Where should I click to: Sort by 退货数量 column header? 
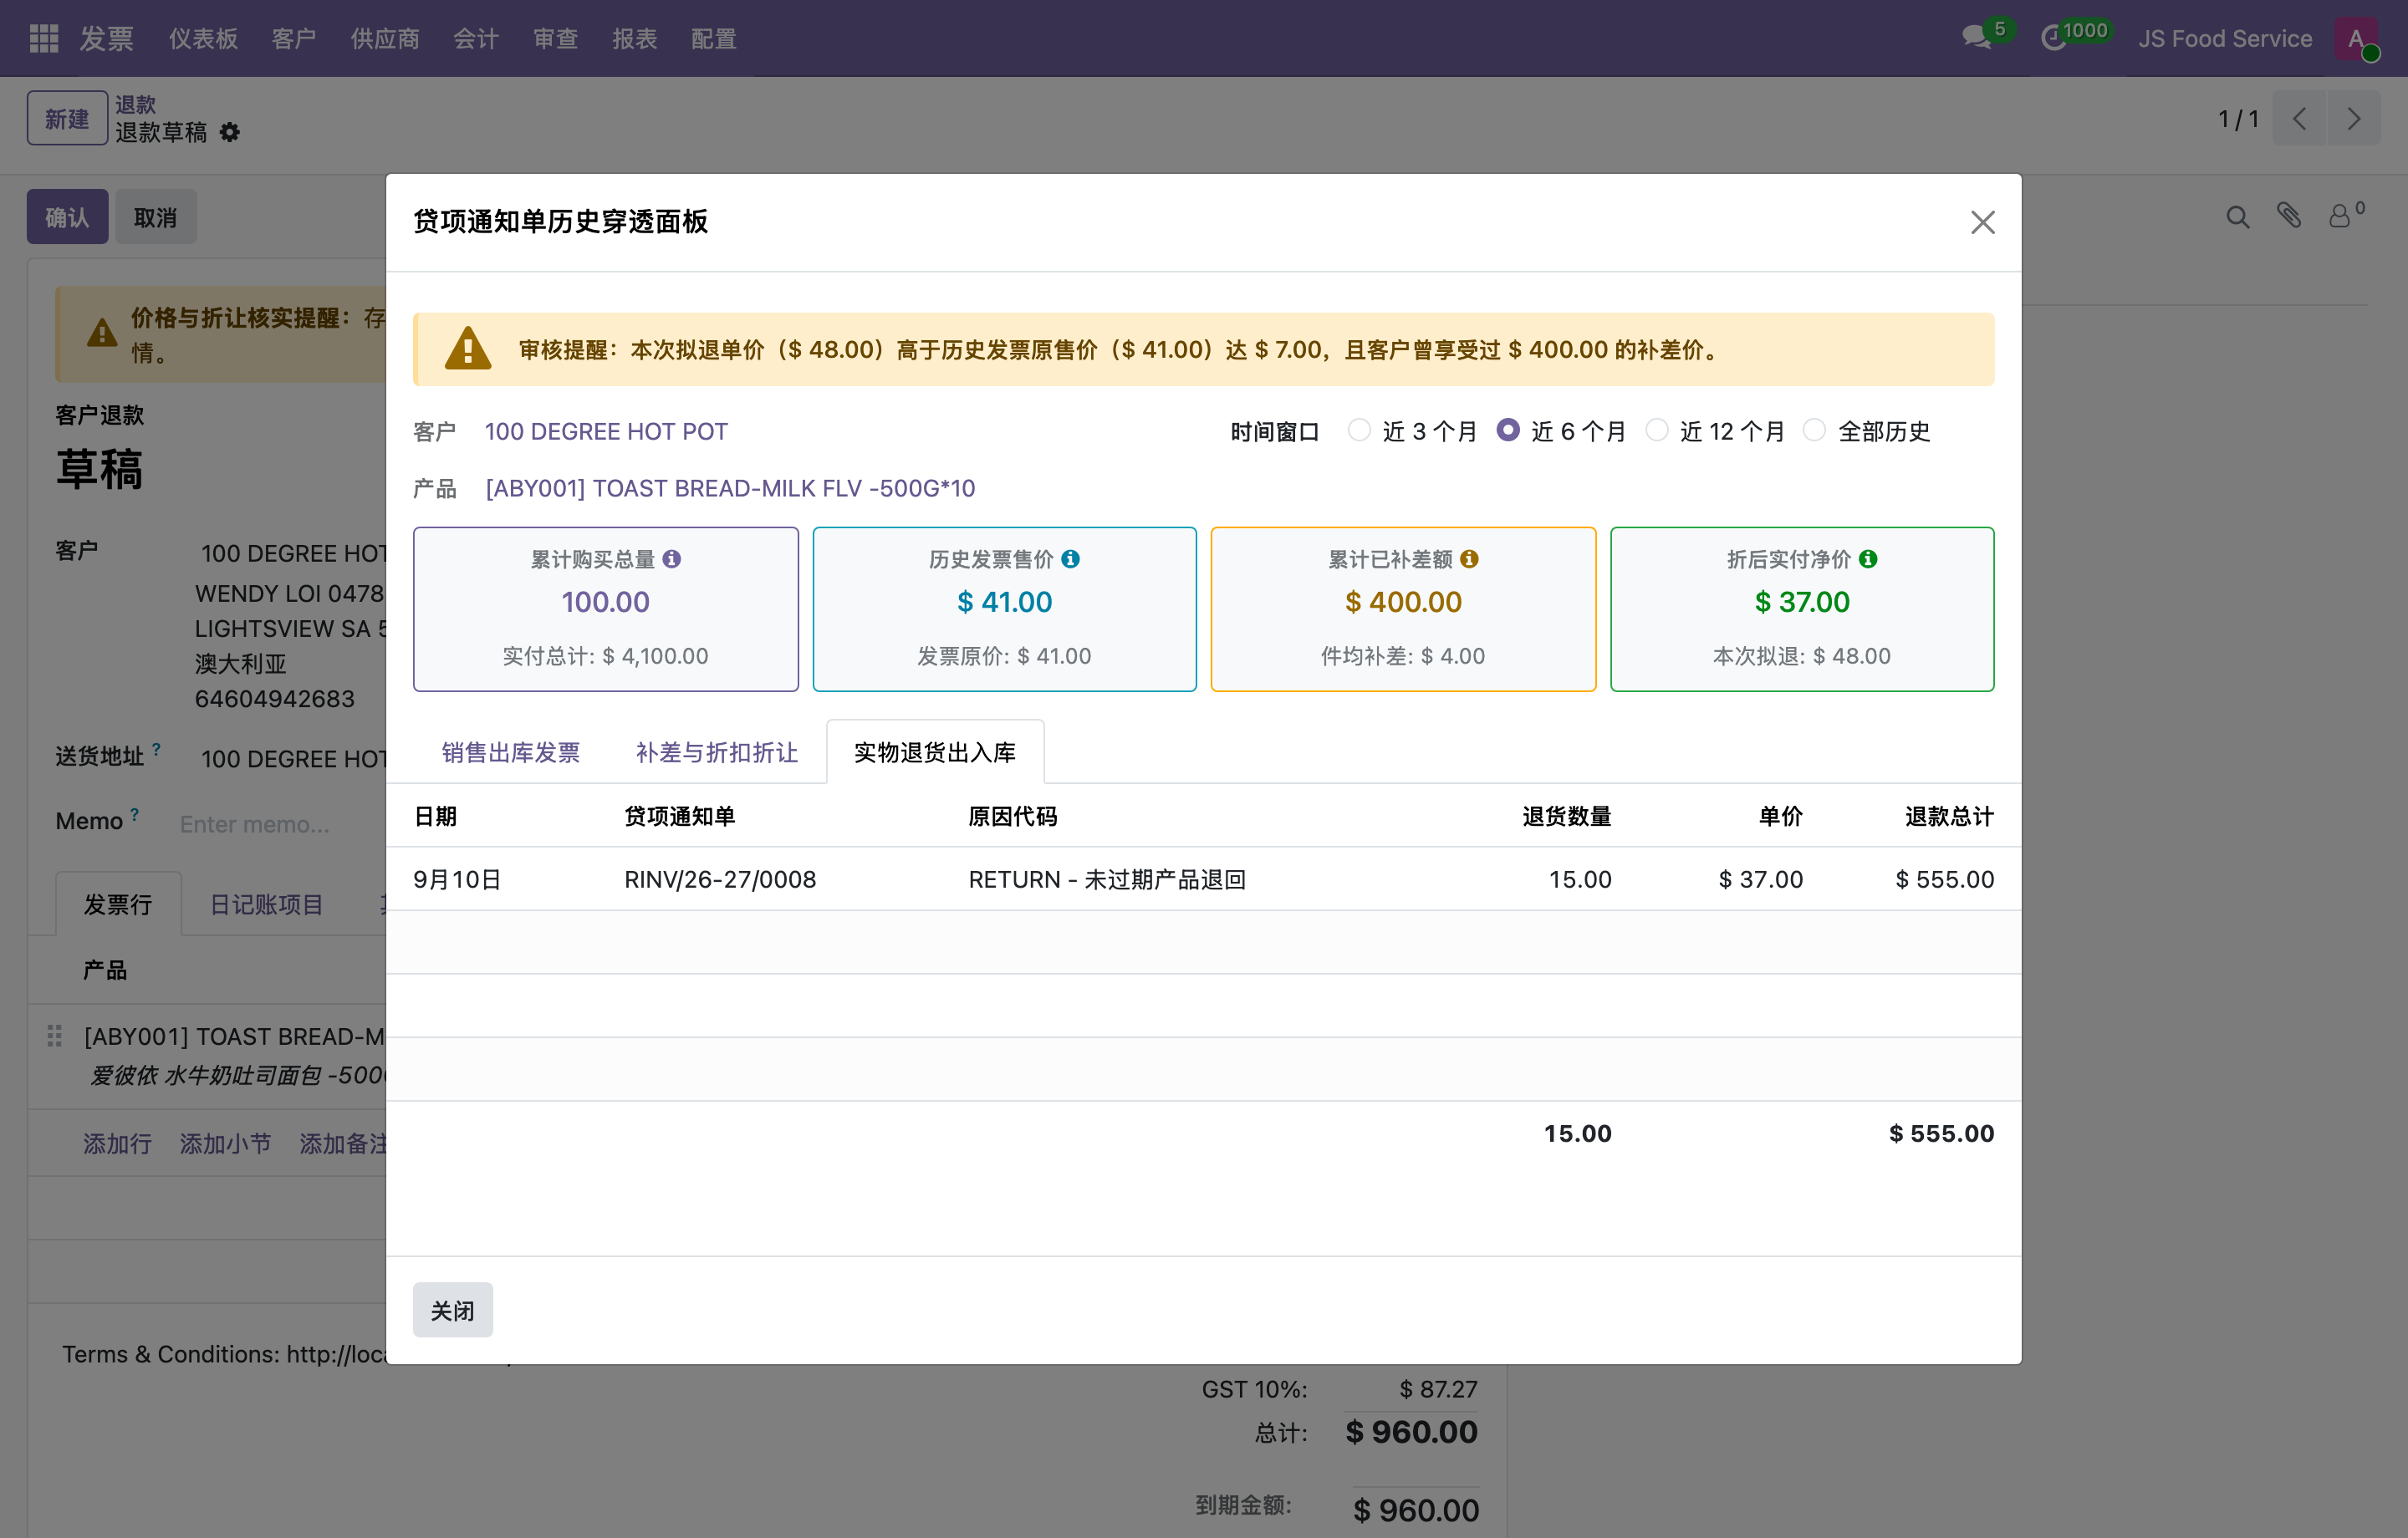pyautogui.click(x=1566, y=816)
